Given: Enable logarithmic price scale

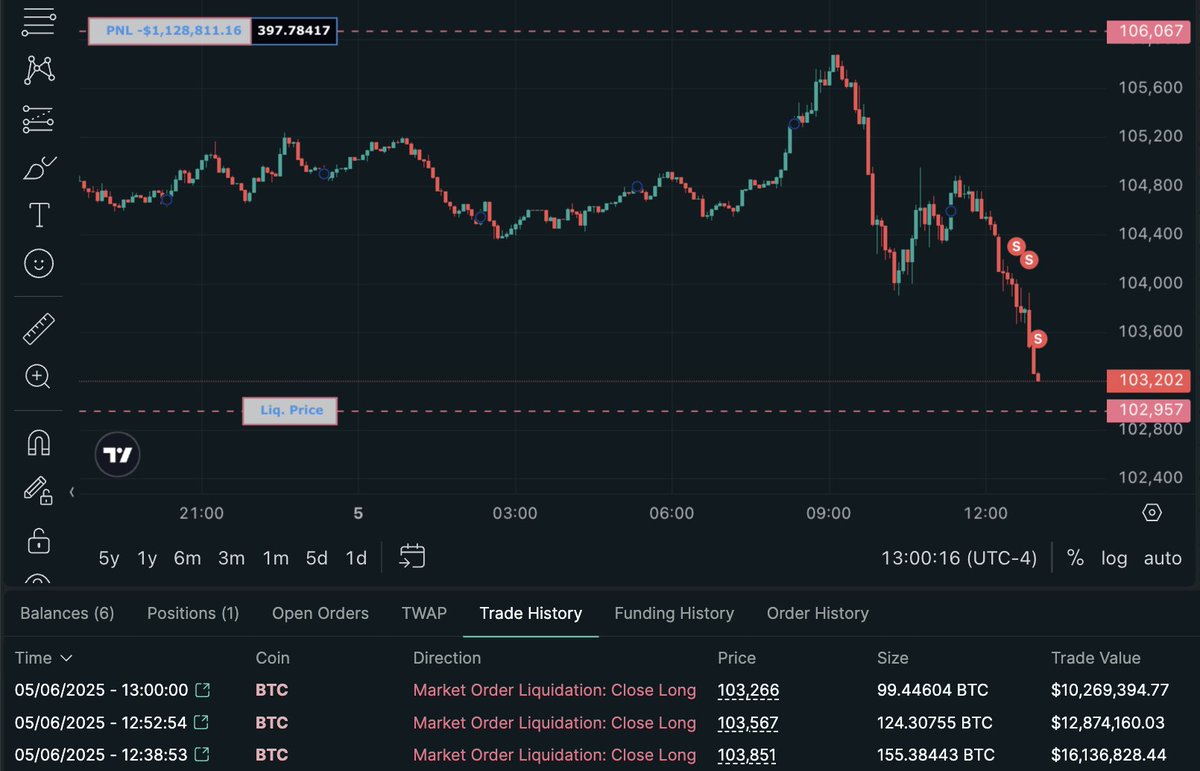Looking at the screenshot, I should (1114, 558).
